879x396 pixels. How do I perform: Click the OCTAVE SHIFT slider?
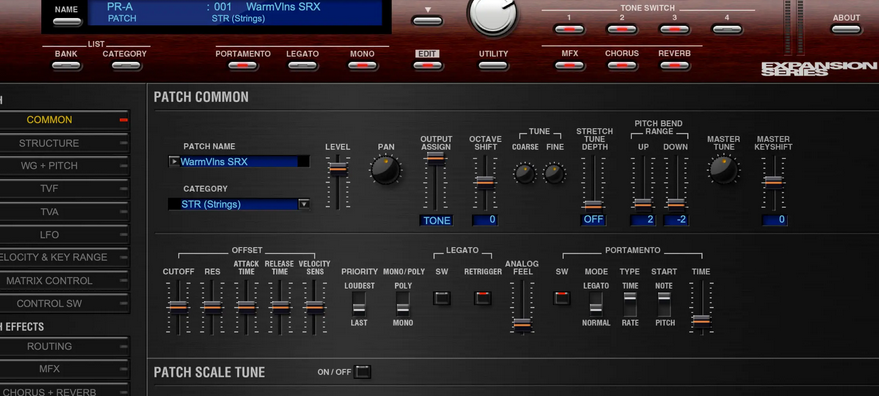pyautogui.click(x=485, y=182)
